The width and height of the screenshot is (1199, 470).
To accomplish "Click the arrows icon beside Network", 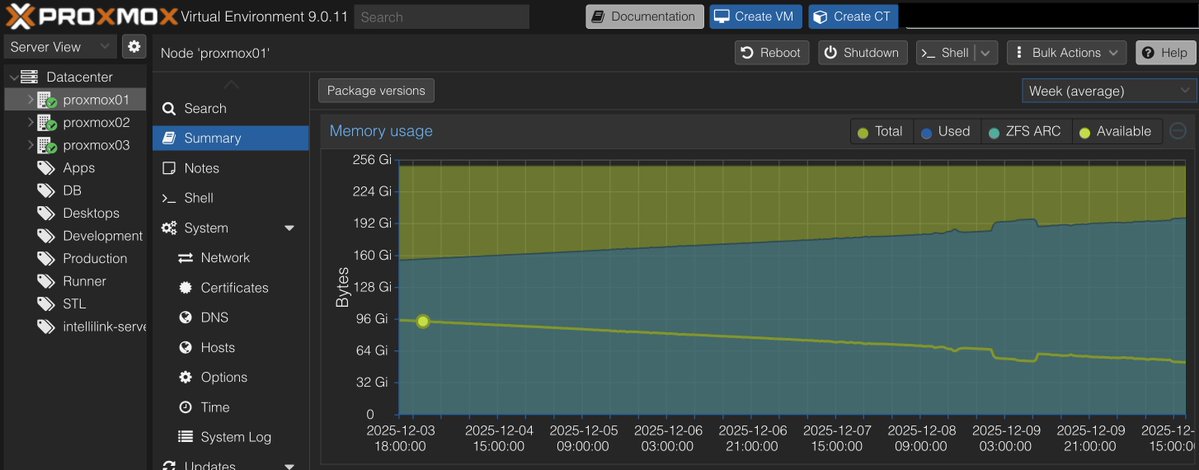I will 185,258.
